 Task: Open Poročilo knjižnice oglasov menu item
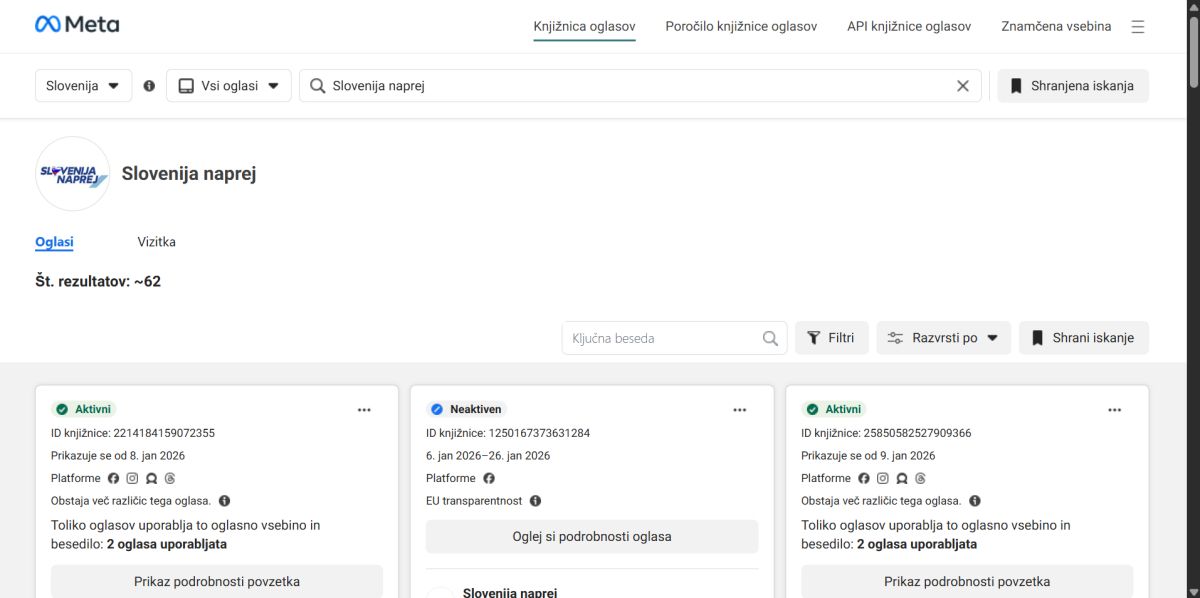tap(741, 27)
